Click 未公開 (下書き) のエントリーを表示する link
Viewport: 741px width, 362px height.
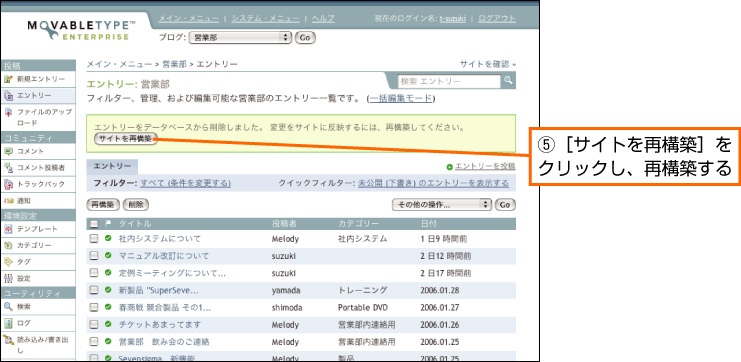tap(433, 183)
